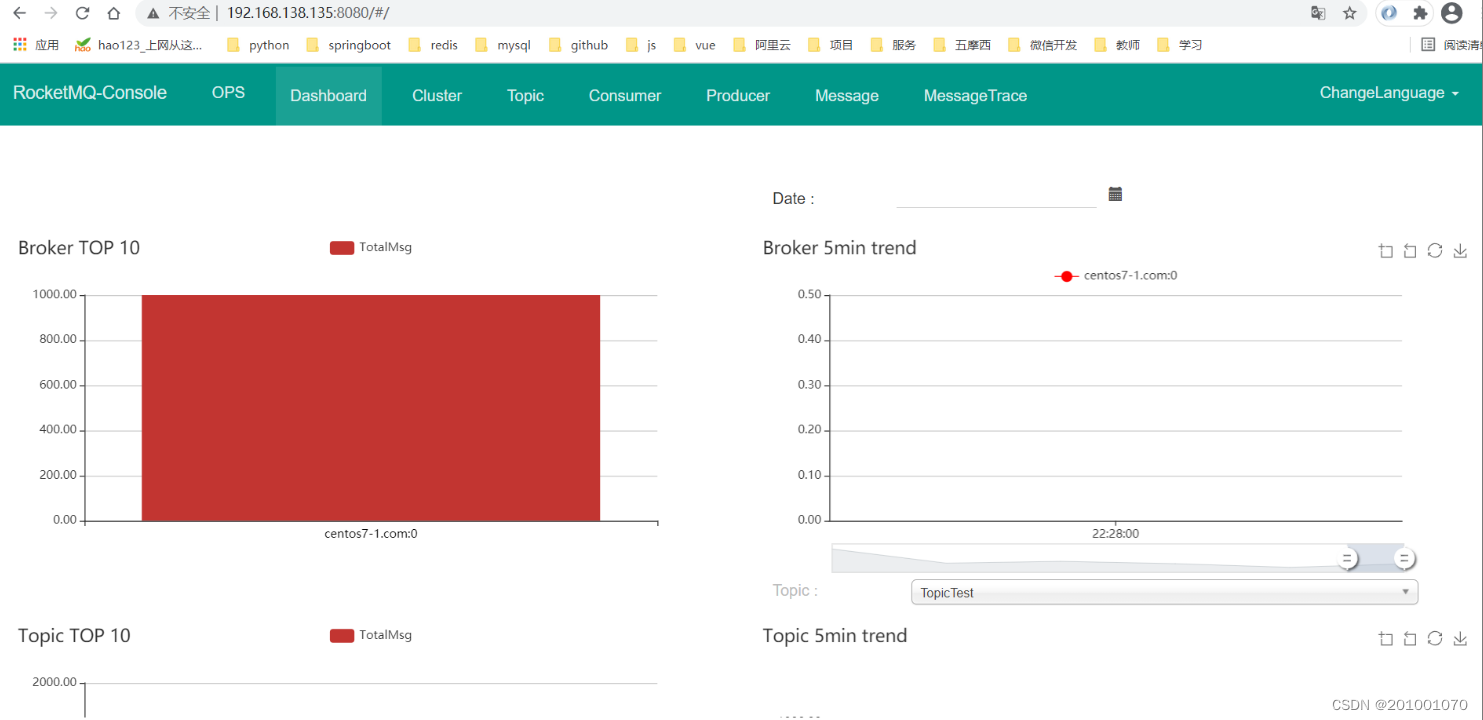Open the 服务 bookmark folder
The width and height of the screenshot is (1483, 720).
[x=894, y=45]
